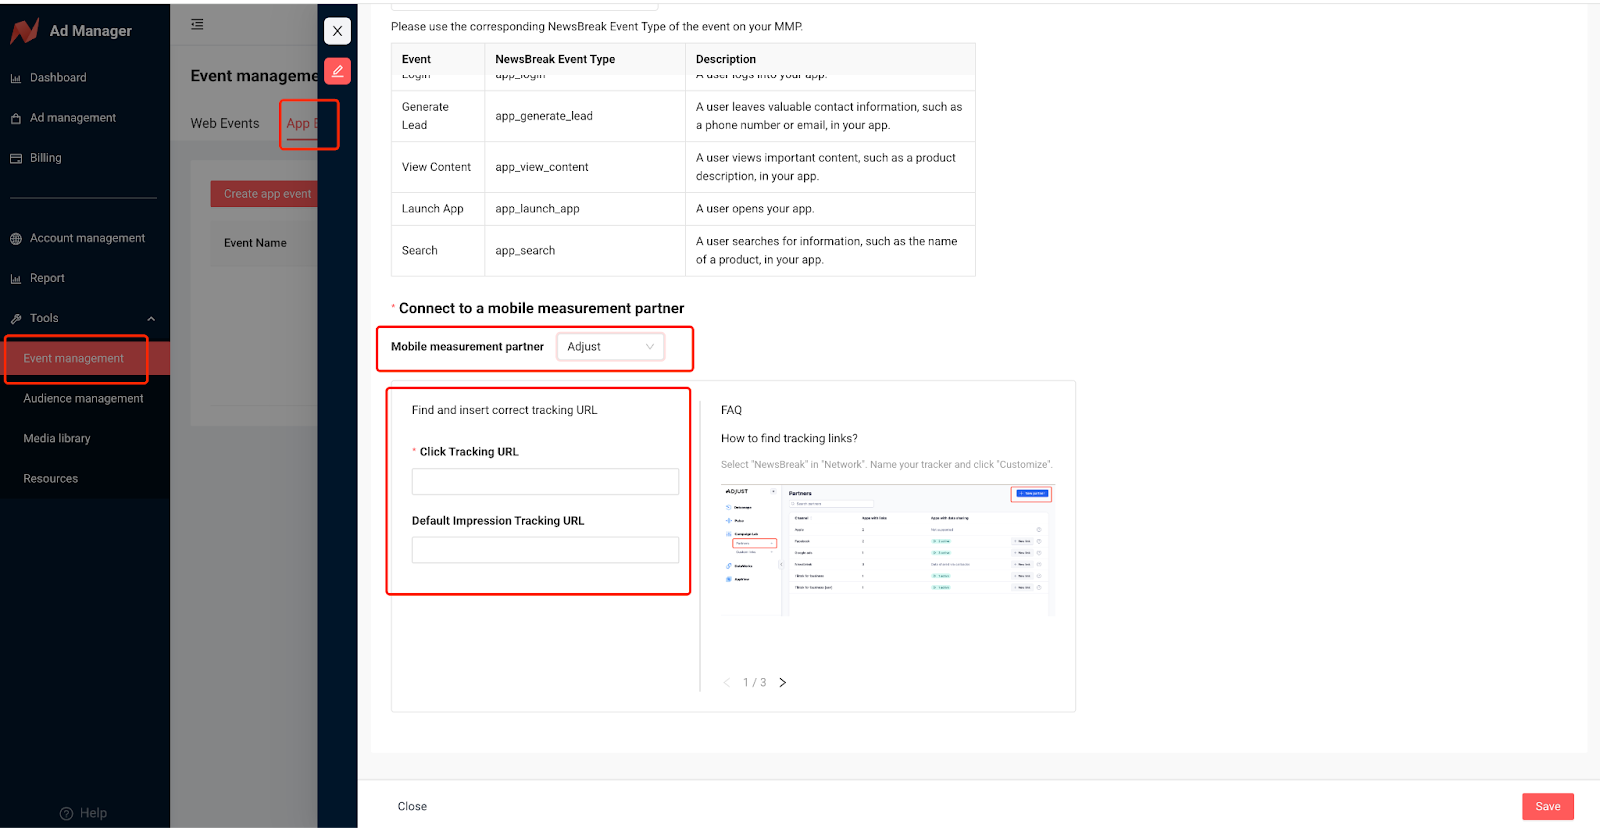1600x828 pixels.
Task: Click the Ad management bag icon
Action: (x=16, y=118)
